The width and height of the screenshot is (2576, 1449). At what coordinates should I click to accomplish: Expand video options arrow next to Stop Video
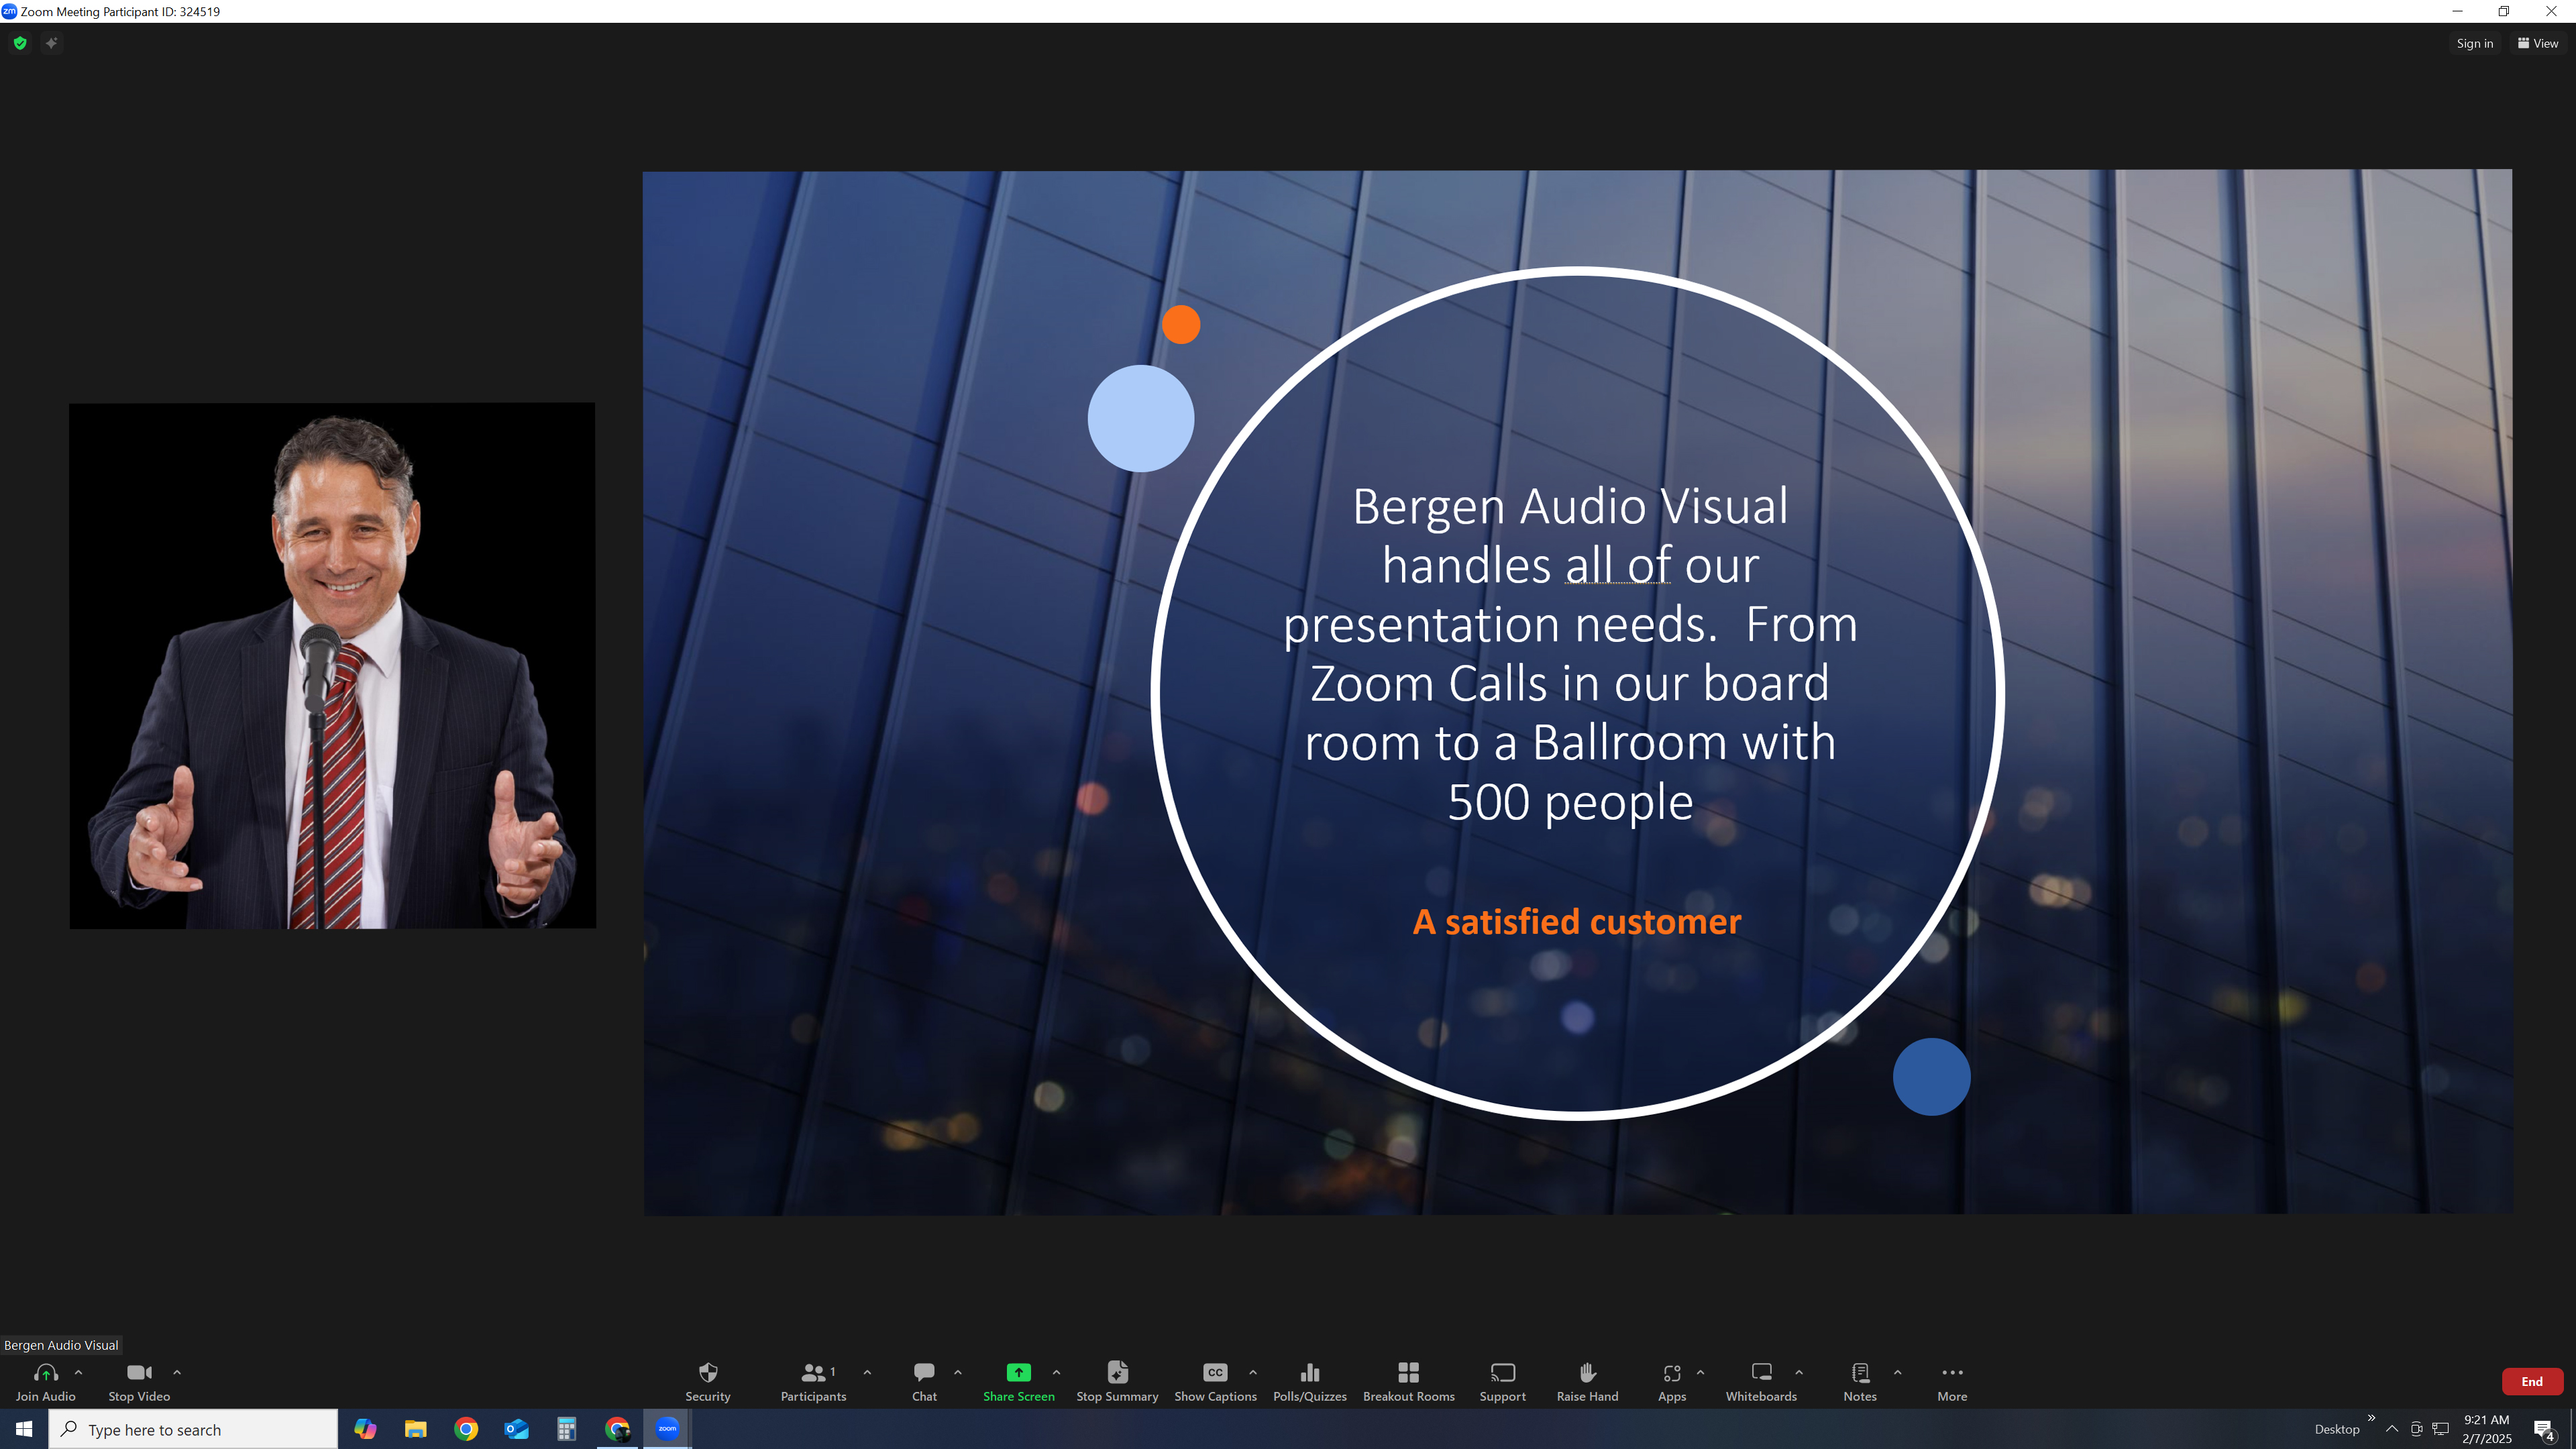pos(177,1372)
